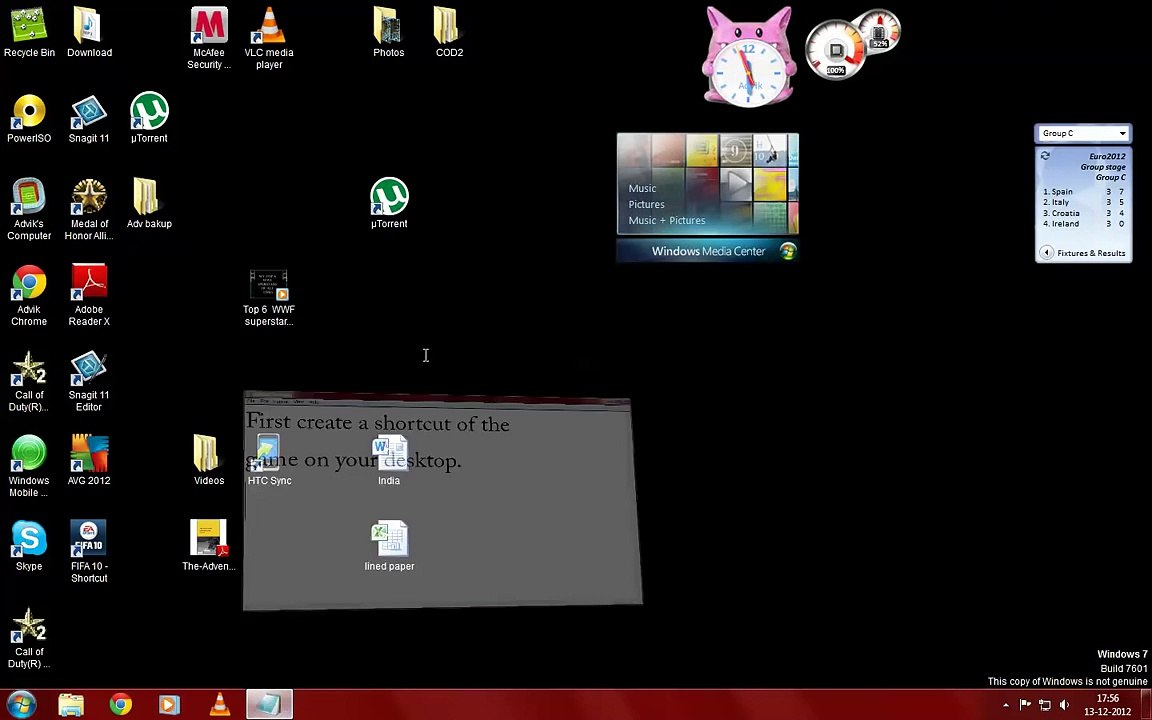Image resolution: width=1152 pixels, height=720 pixels.
Task: Open Action Center flag icon
Action: pyautogui.click(x=1025, y=705)
